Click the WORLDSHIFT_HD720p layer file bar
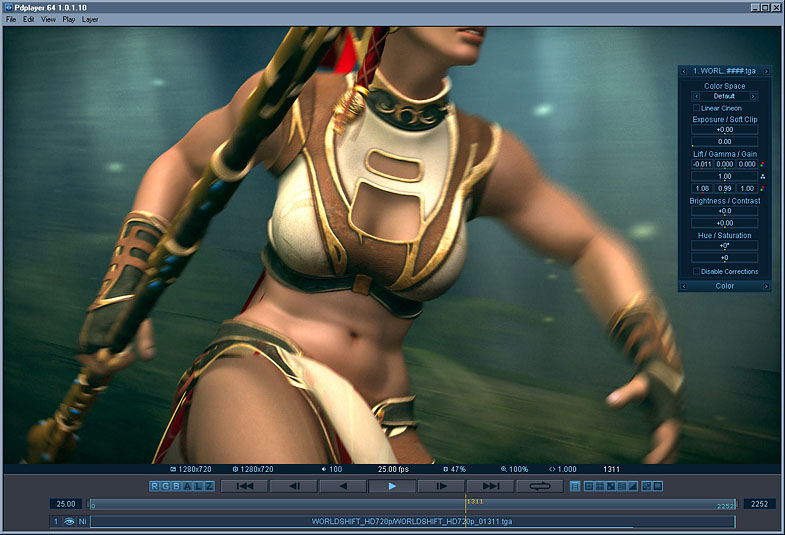Viewport: 785px width, 535px height. click(412, 521)
